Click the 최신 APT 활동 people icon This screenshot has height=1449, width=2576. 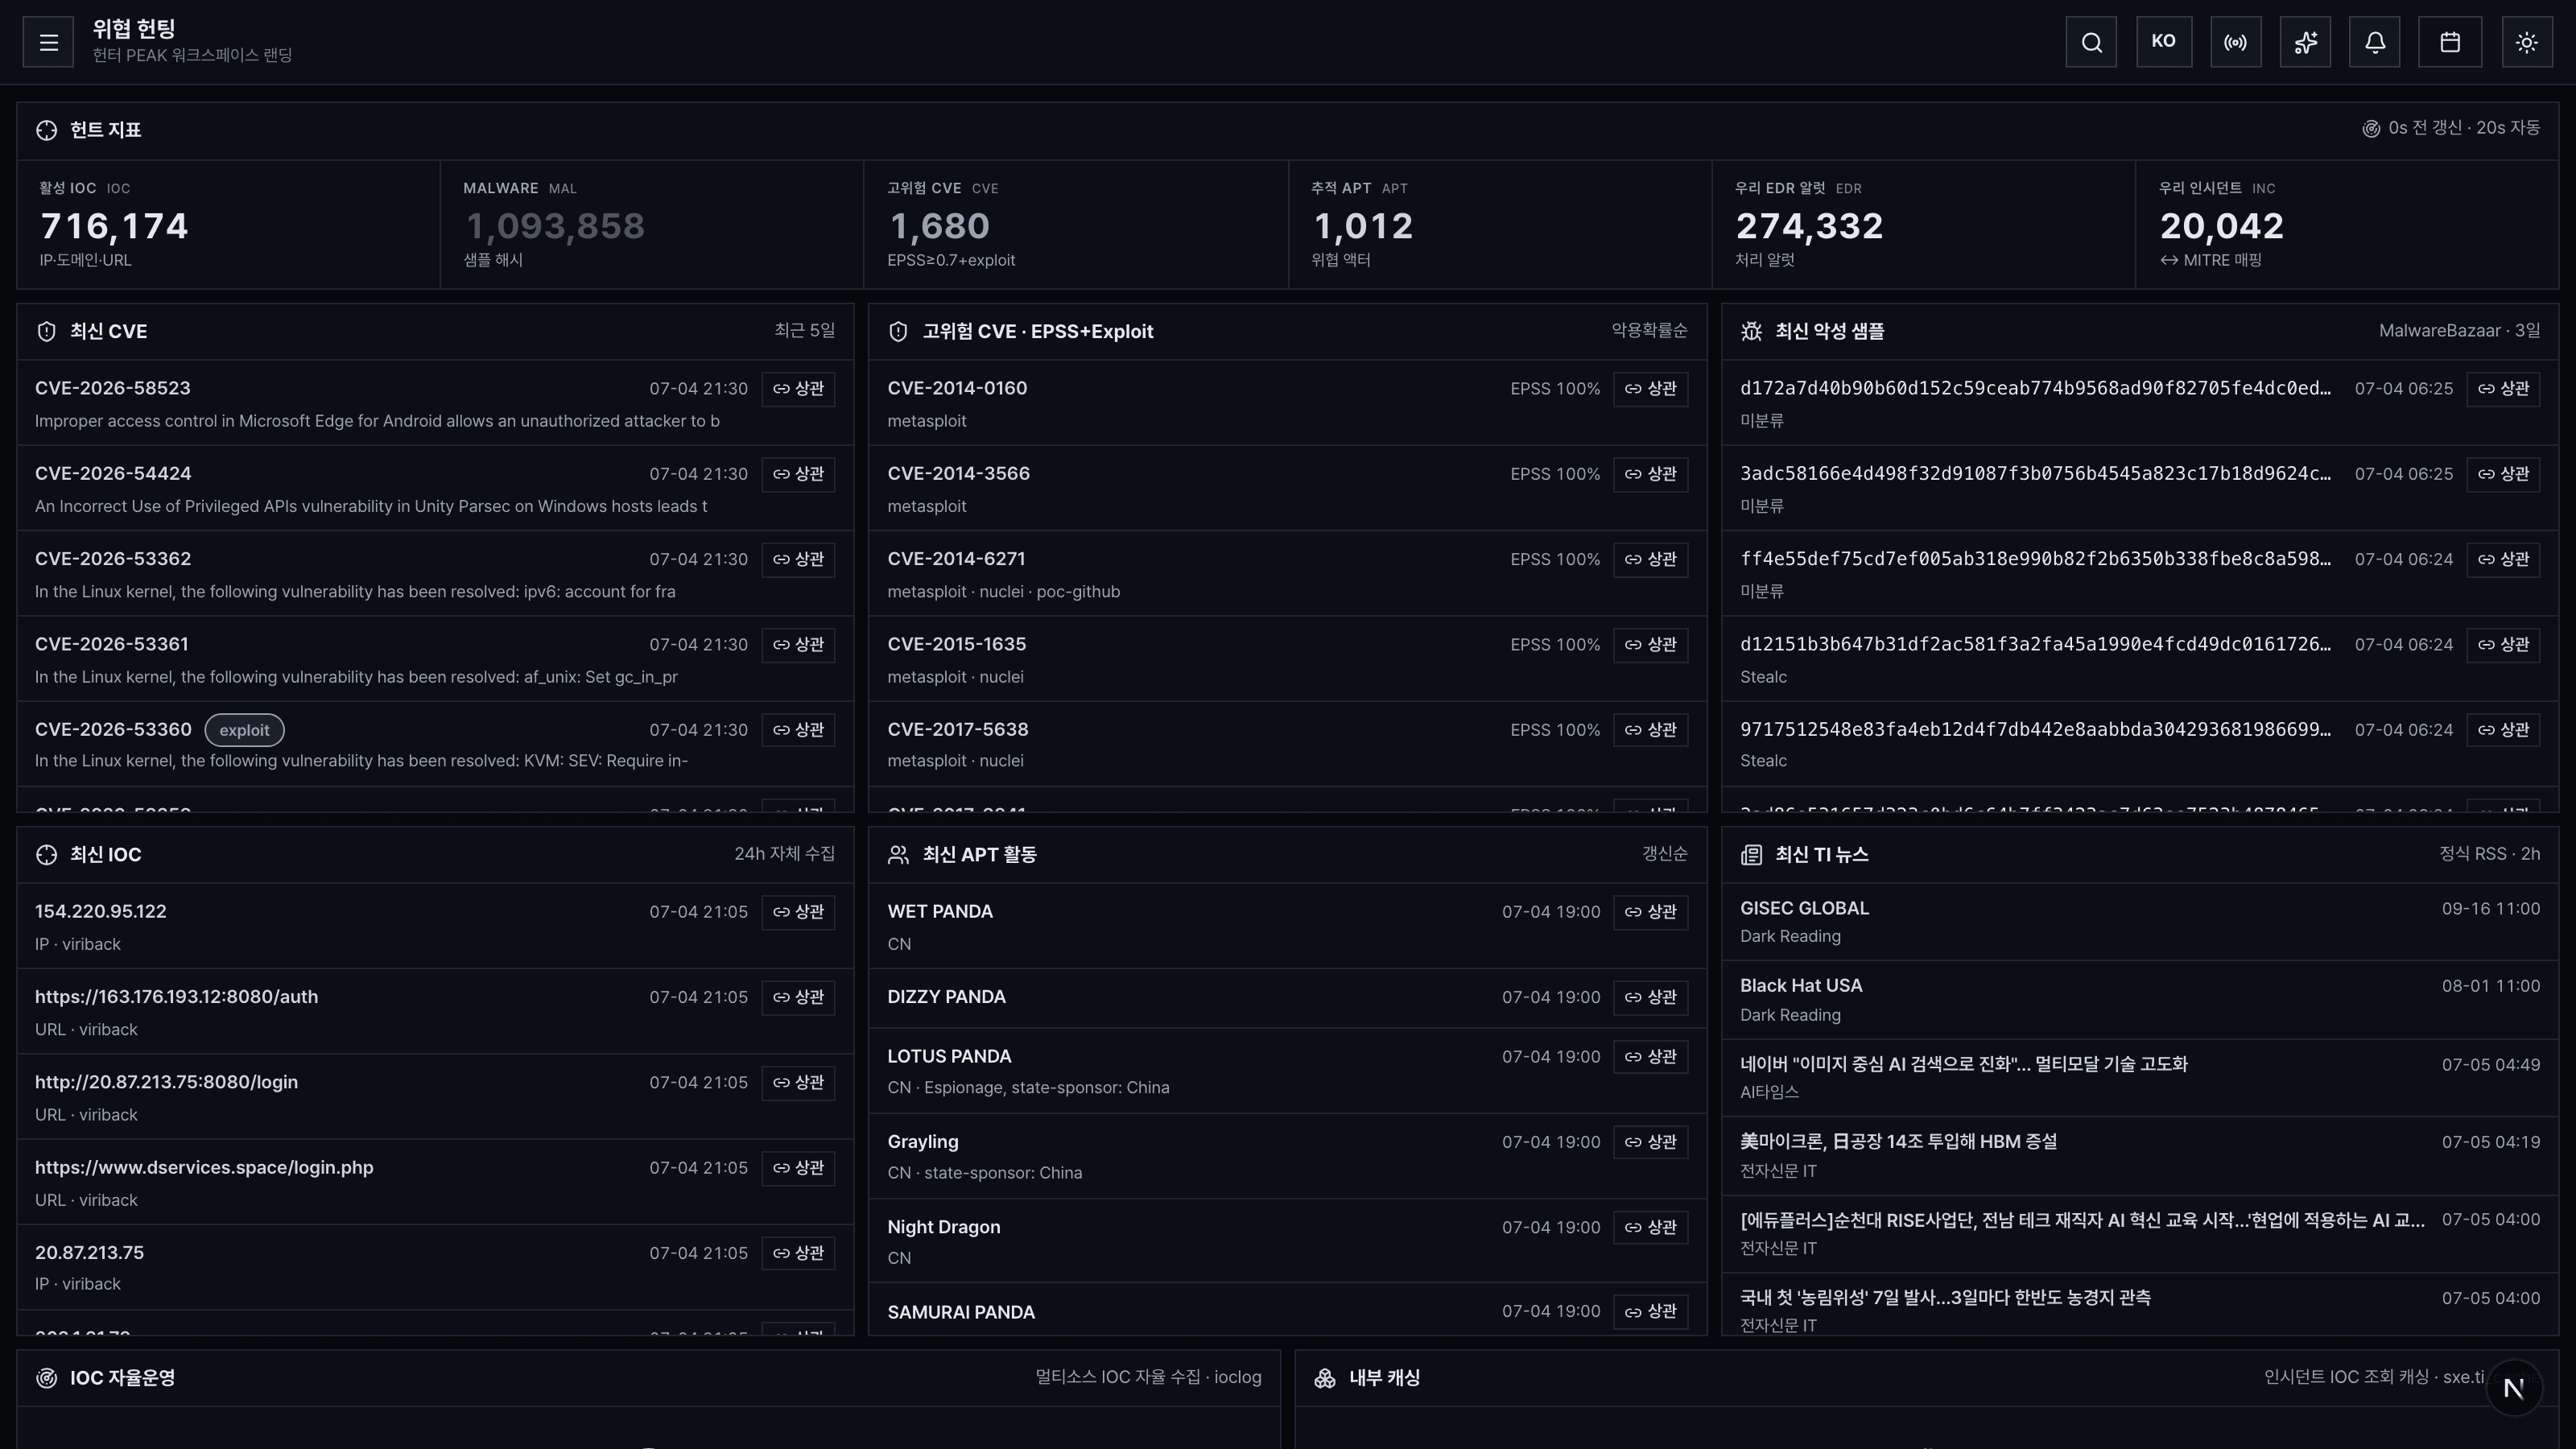[898, 855]
